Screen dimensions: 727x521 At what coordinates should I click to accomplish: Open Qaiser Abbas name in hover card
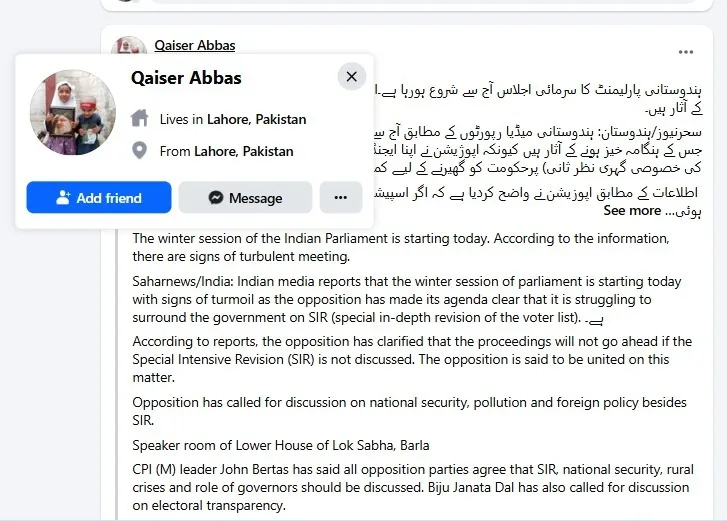tap(186, 78)
